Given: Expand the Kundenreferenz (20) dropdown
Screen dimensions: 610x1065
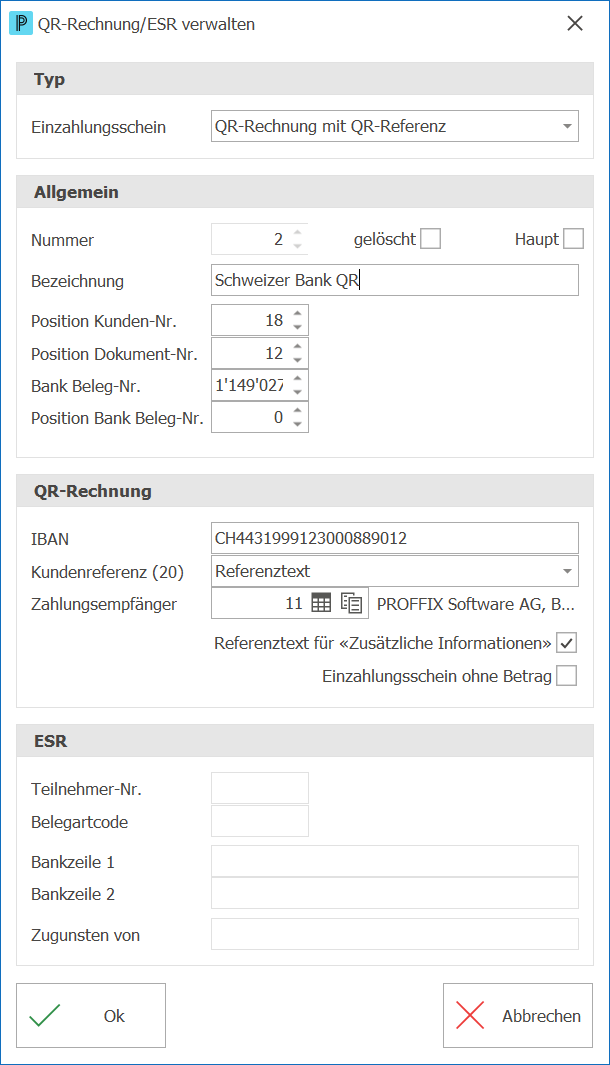Looking at the screenshot, I should 567,571.
